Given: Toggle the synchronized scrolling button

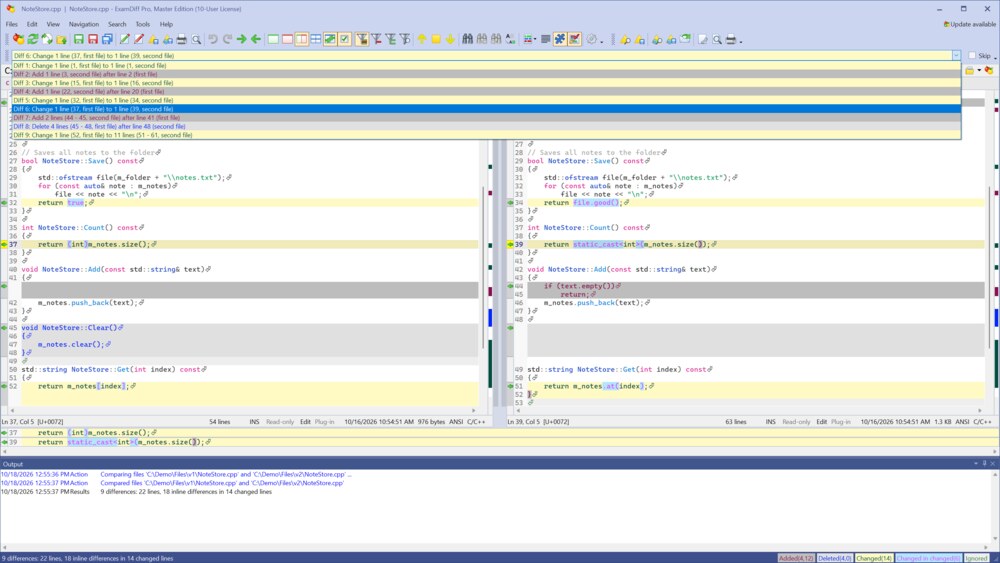Looking at the screenshot, I should click(x=330, y=40).
